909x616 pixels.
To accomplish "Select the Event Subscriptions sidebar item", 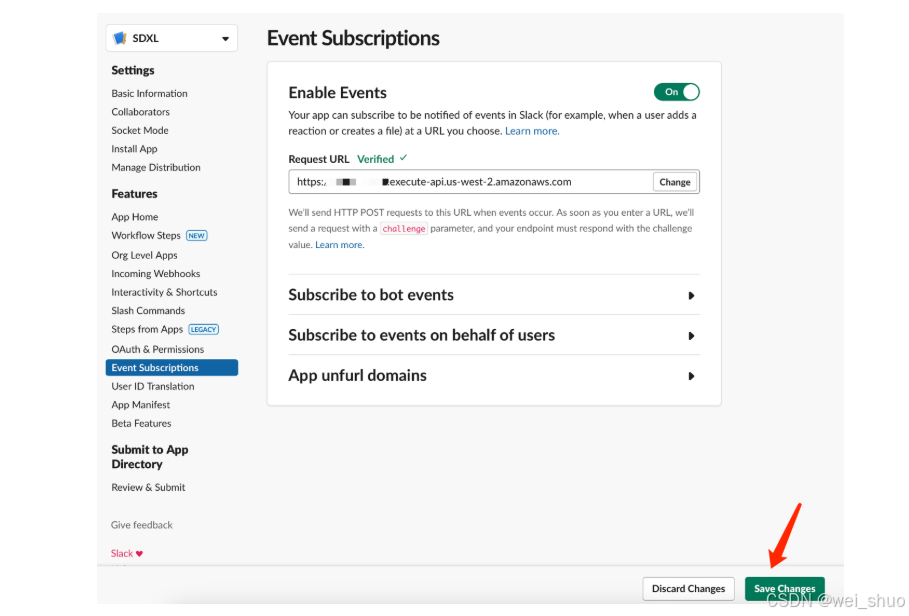I will [x=172, y=367].
